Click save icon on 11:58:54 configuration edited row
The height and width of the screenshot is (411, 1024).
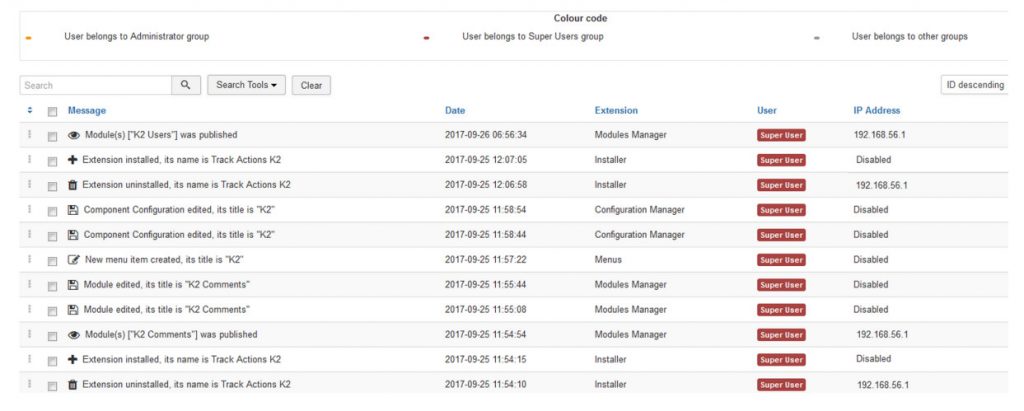tap(73, 210)
